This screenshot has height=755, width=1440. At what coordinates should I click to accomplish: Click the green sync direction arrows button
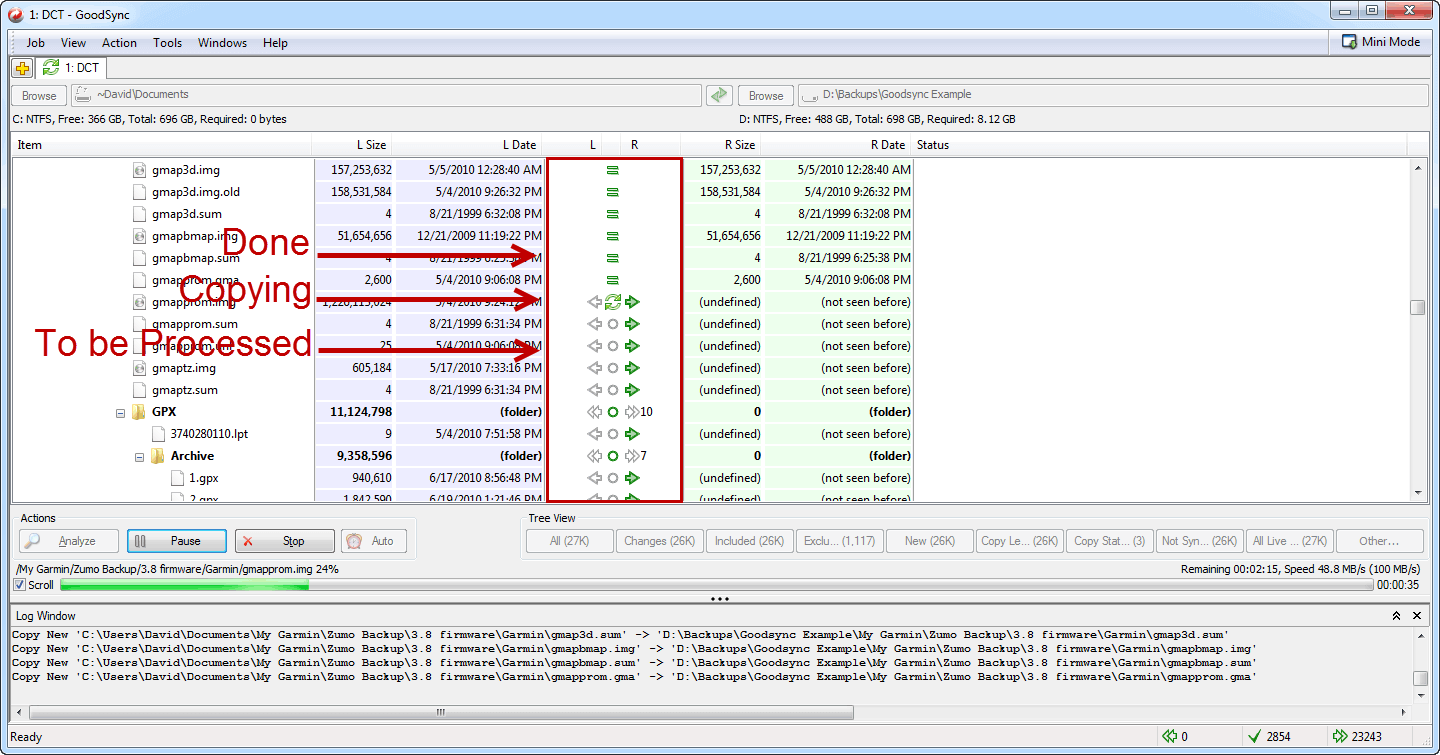[719, 96]
